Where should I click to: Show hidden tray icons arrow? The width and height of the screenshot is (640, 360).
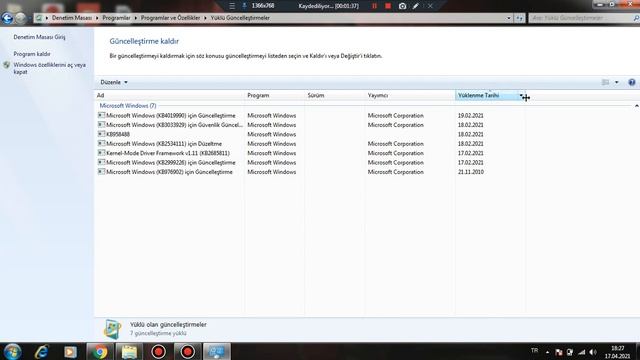[547, 352]
